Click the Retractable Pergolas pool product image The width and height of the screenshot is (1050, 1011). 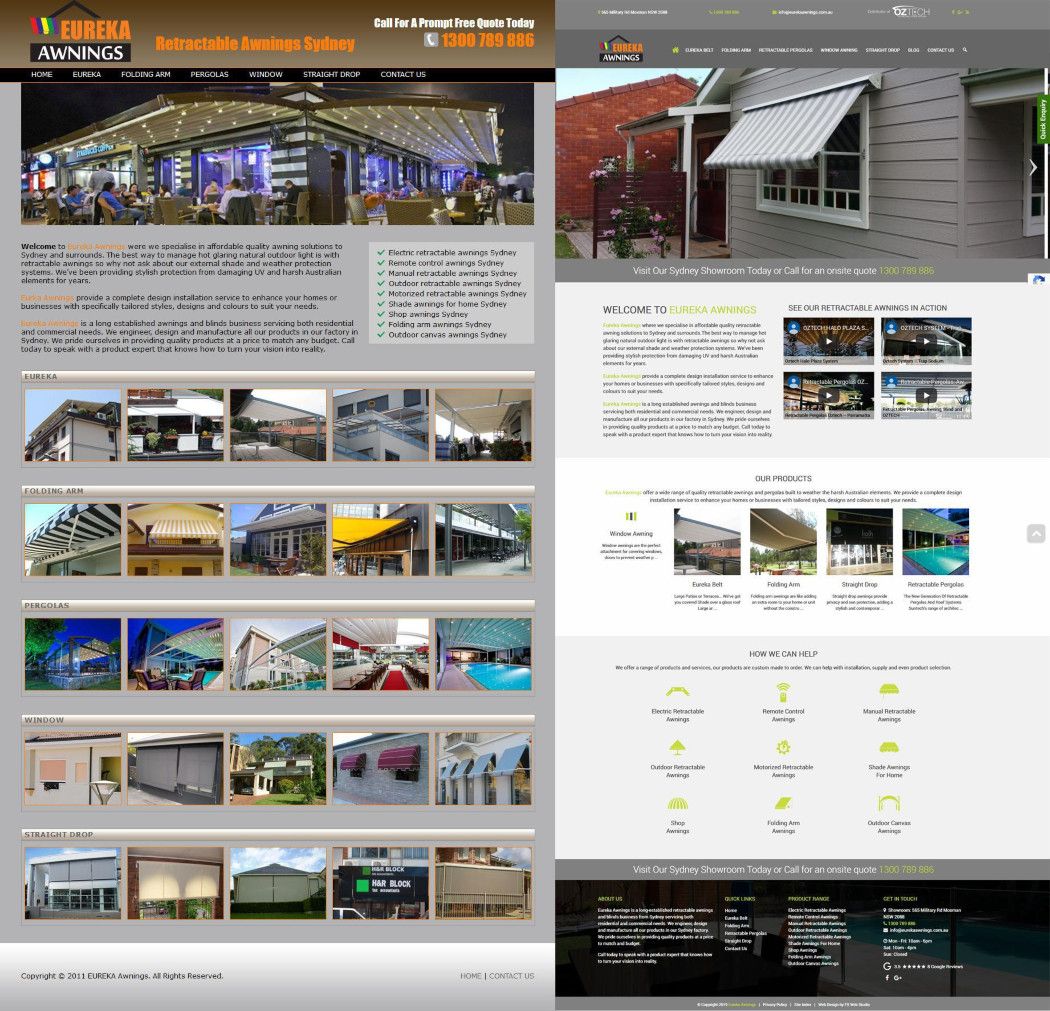point(935,541)
